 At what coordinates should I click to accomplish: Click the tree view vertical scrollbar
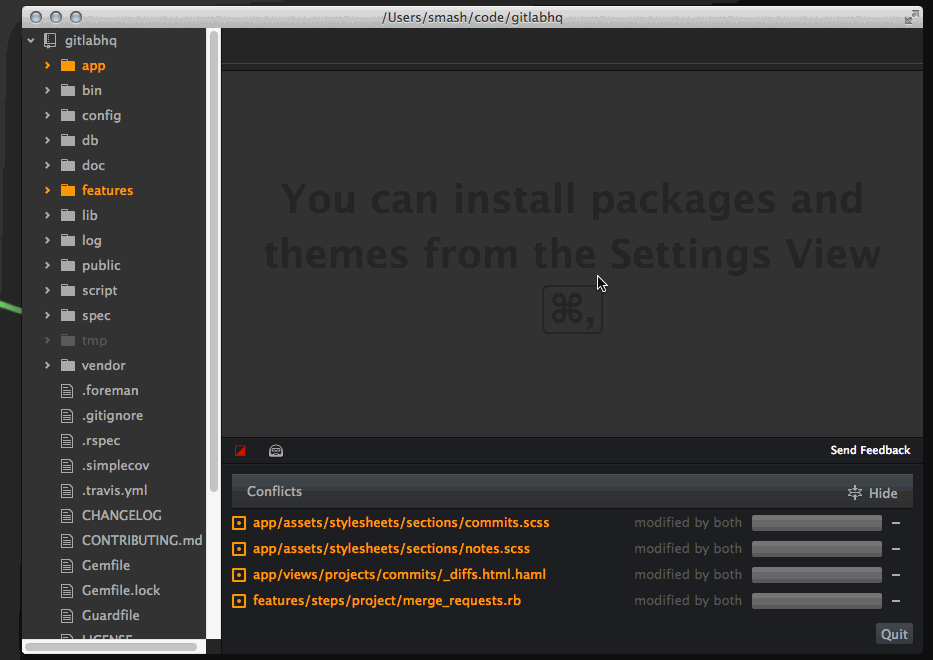pos(214,260)
